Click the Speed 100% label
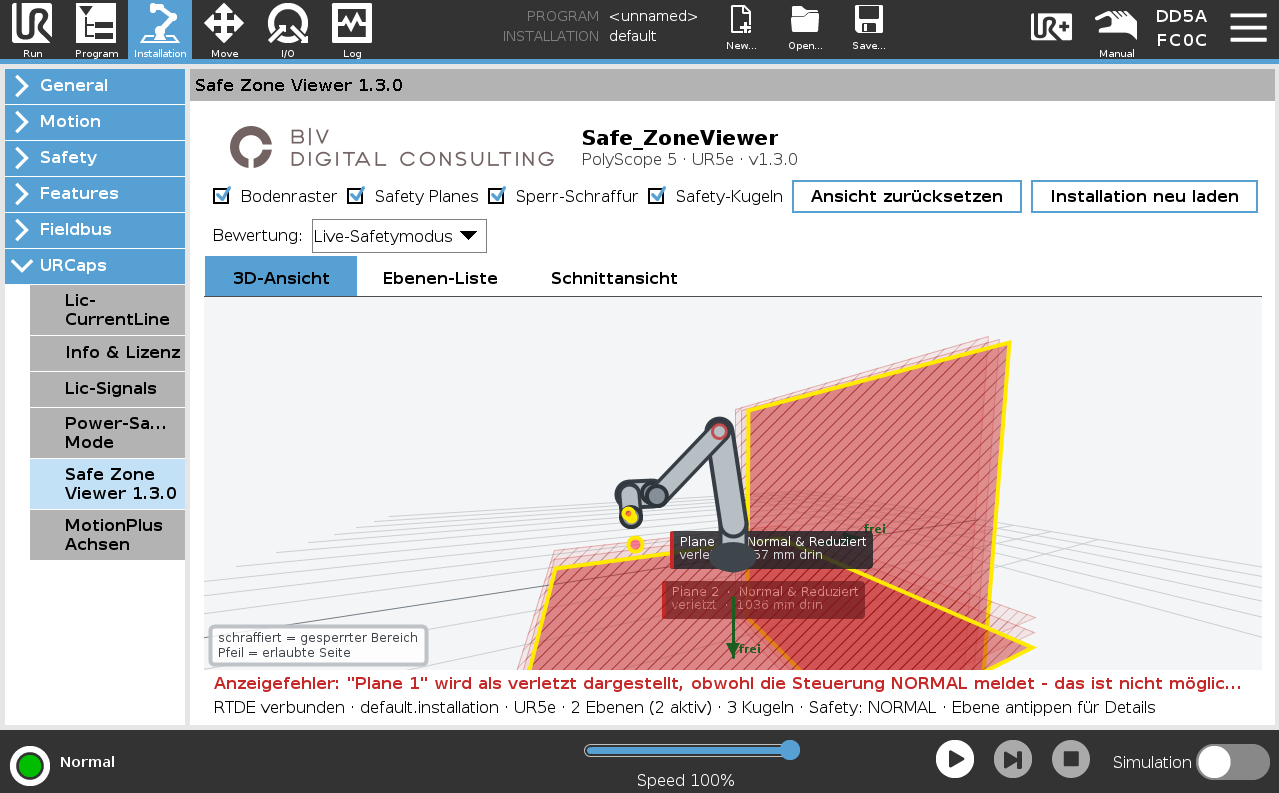Viewport: 1279px width, 793px height. (686, 780)
